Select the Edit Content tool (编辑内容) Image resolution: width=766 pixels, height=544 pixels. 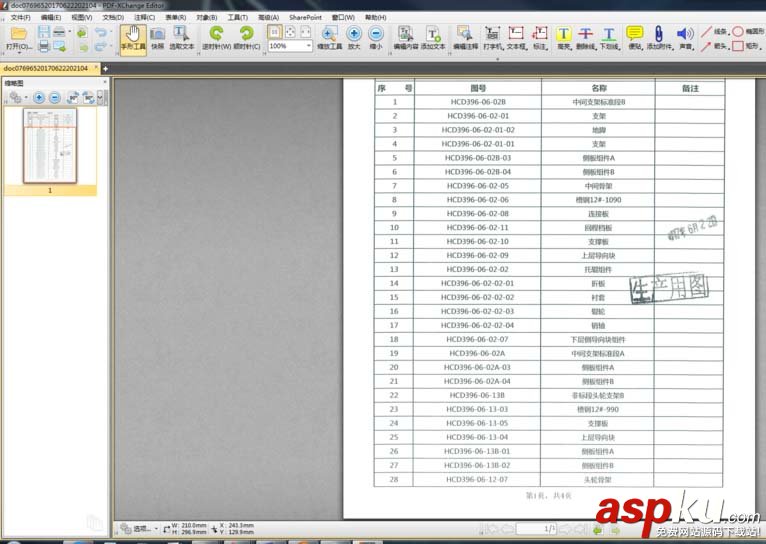point(405,39)
